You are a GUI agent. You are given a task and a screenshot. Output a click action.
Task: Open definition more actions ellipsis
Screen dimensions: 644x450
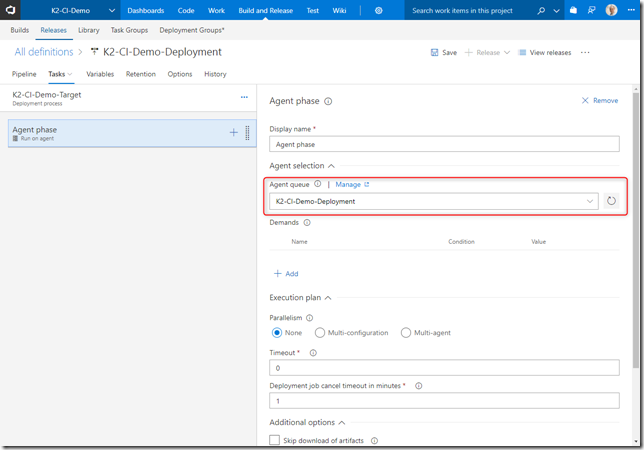click(x=585, y=53)
